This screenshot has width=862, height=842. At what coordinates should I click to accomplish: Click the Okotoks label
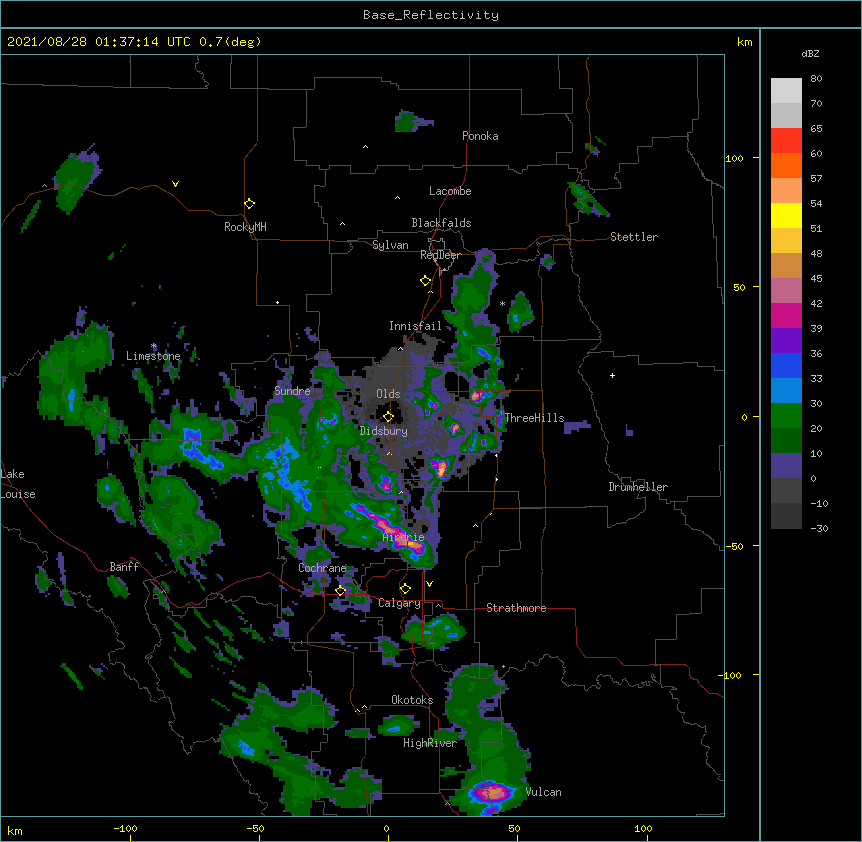pos(412,700)
